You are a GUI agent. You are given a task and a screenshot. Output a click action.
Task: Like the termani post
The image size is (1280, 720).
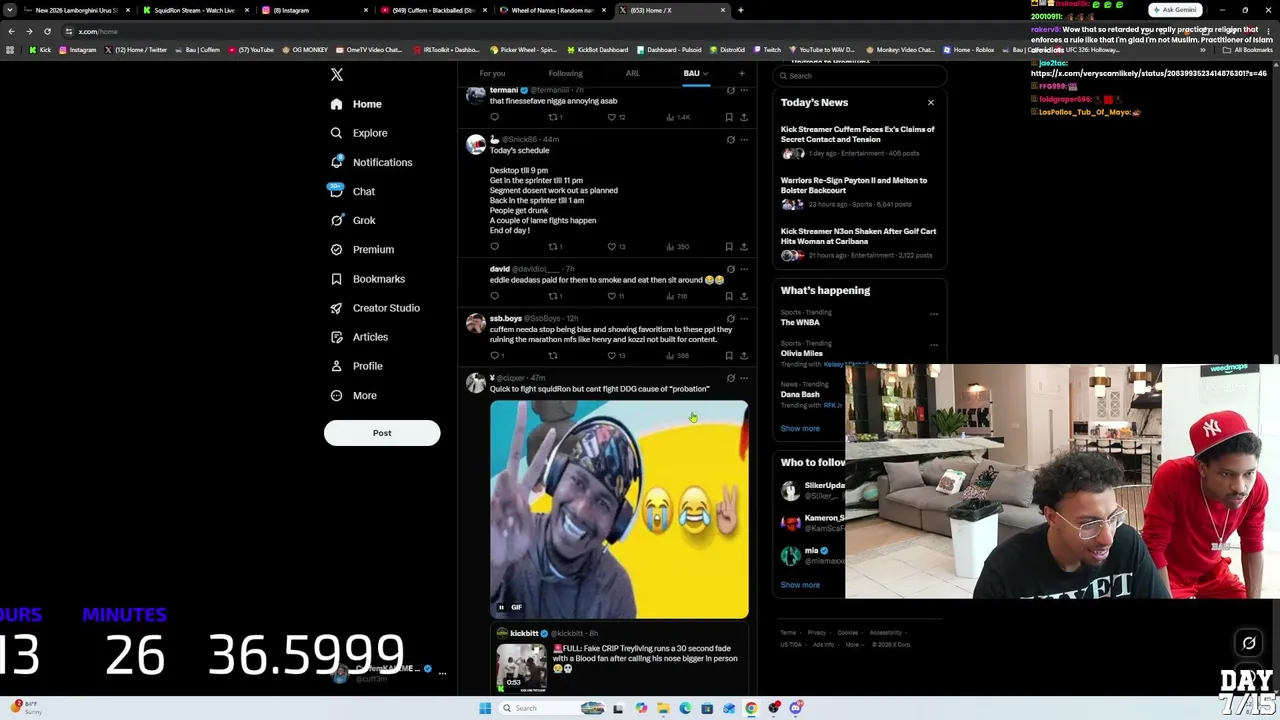pos(612,117)
